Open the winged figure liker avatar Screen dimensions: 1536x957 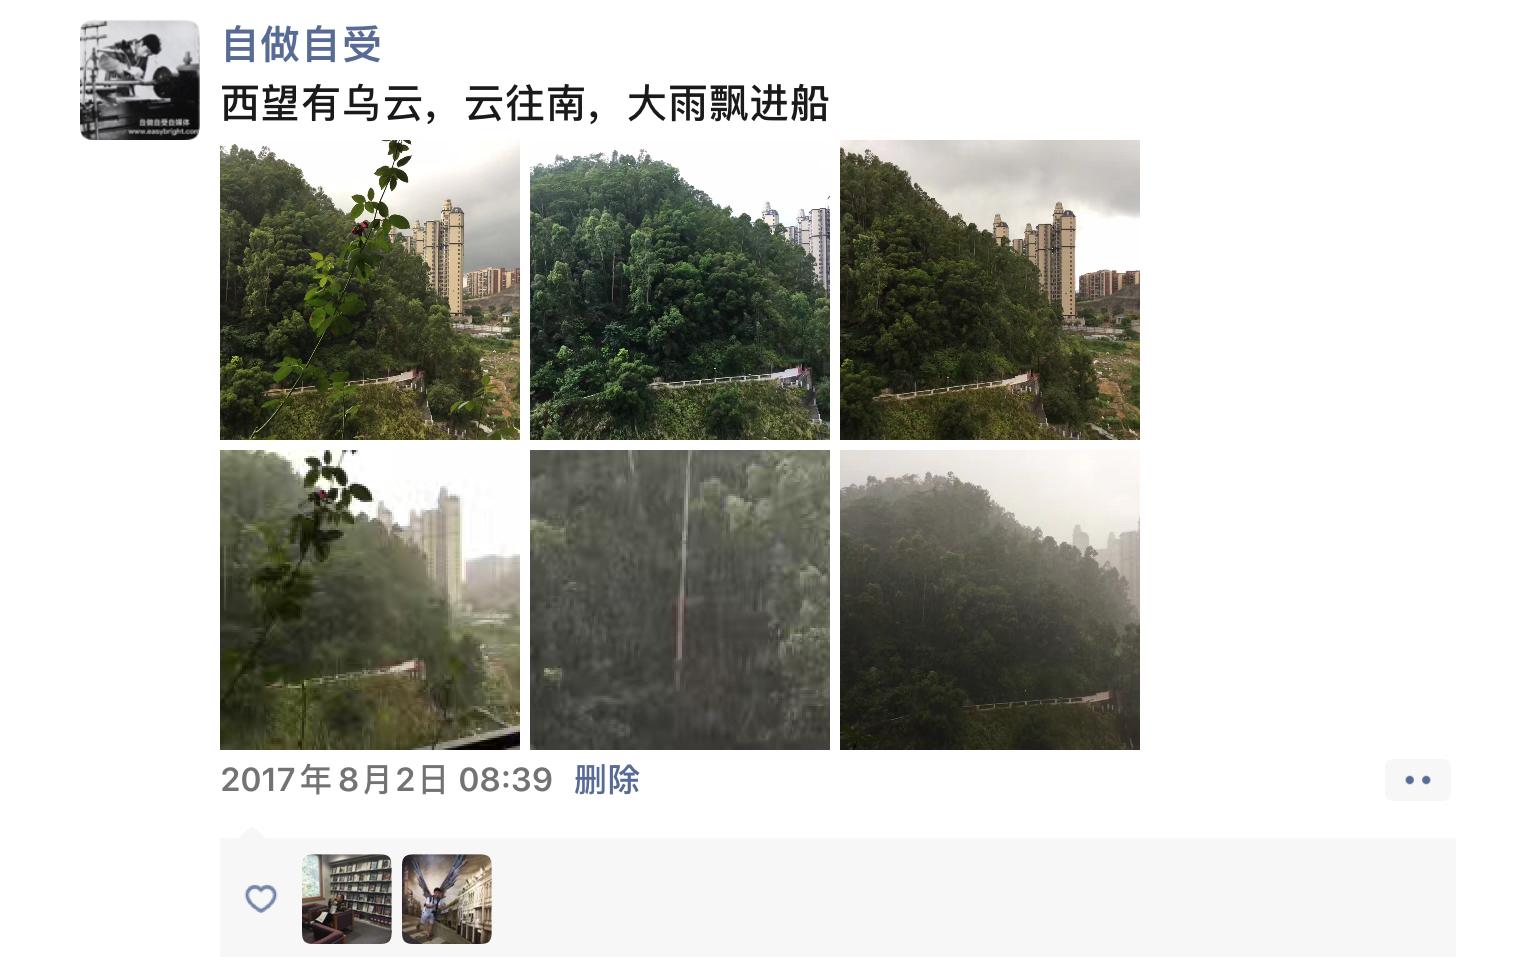click(447, 899)
